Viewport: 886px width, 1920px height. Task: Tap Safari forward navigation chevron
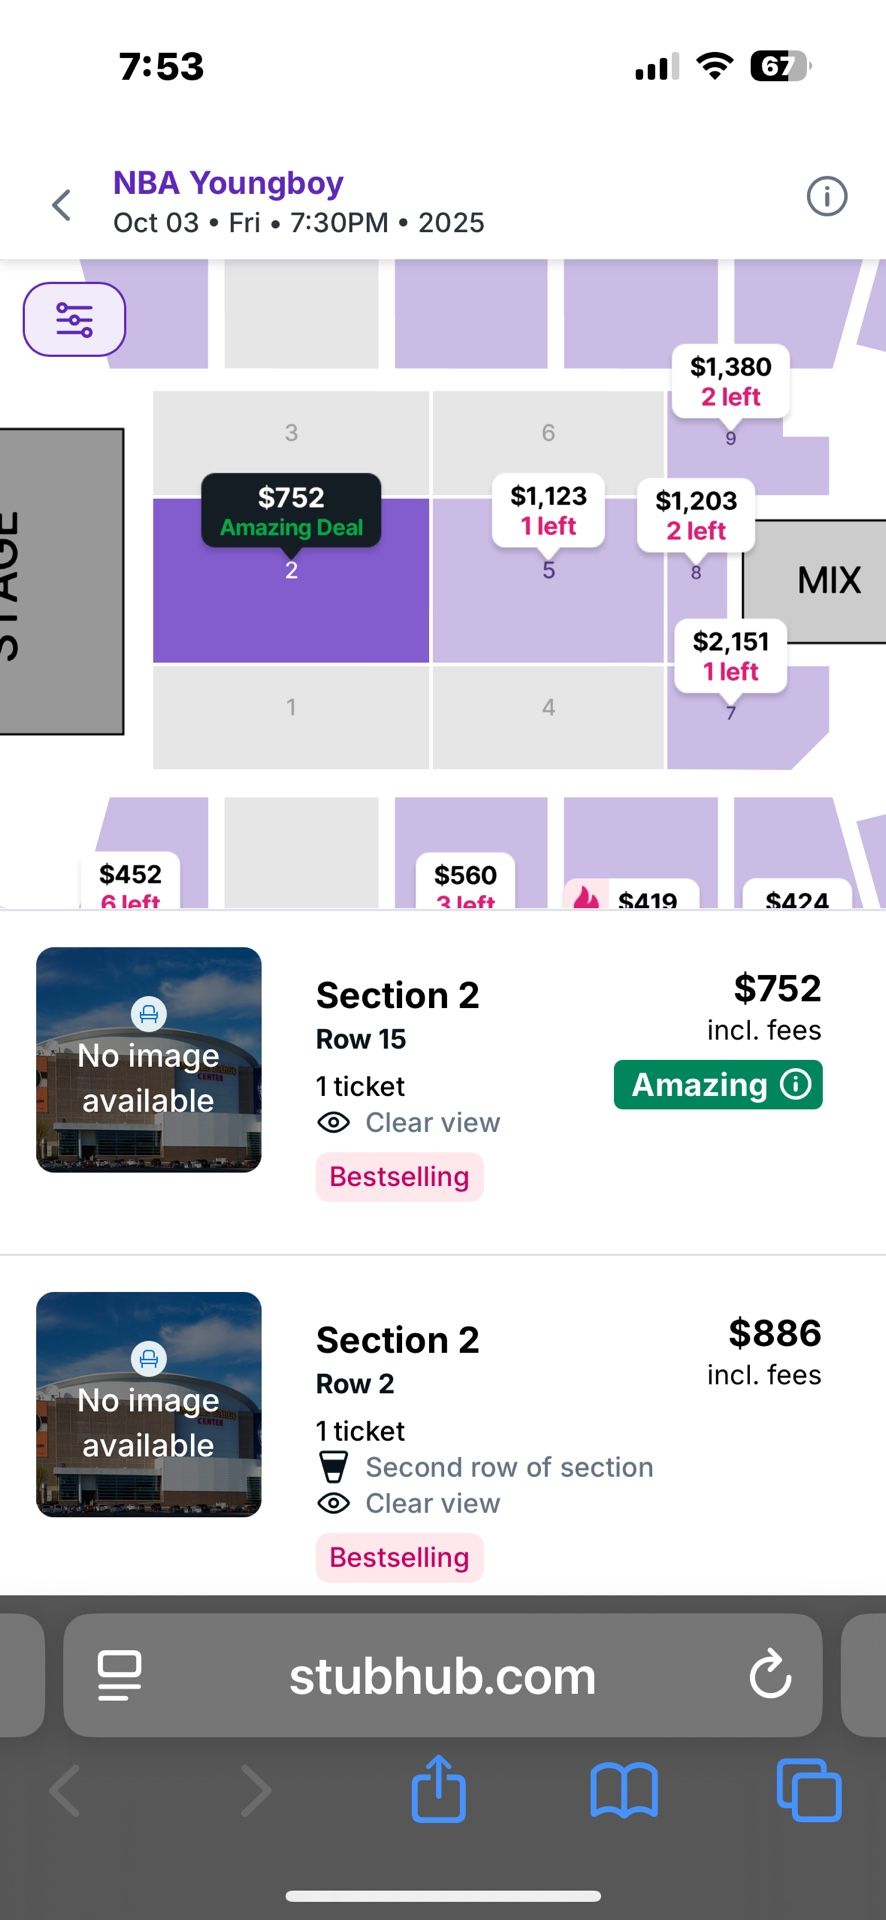(x=255, y=1790)
